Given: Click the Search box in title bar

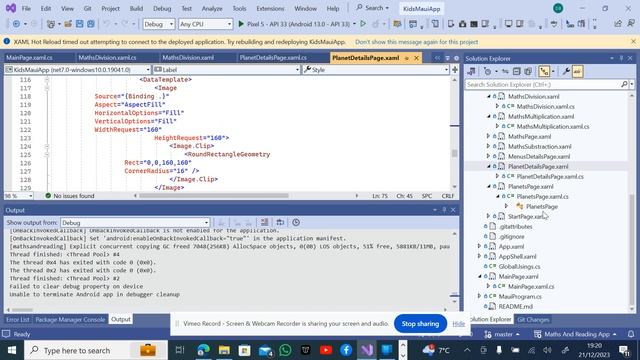Looking at the screenshot, I should (x=372, y=8).
